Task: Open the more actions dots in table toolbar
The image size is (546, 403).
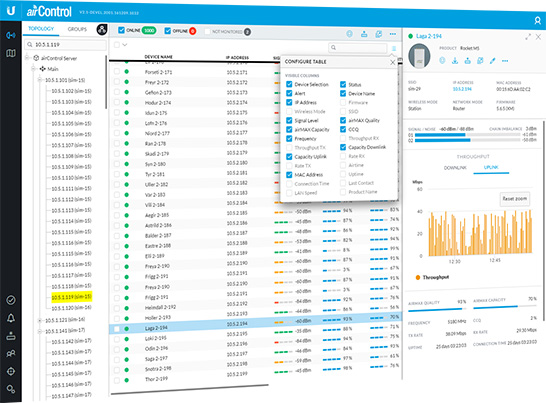Action: coord(393,34)
